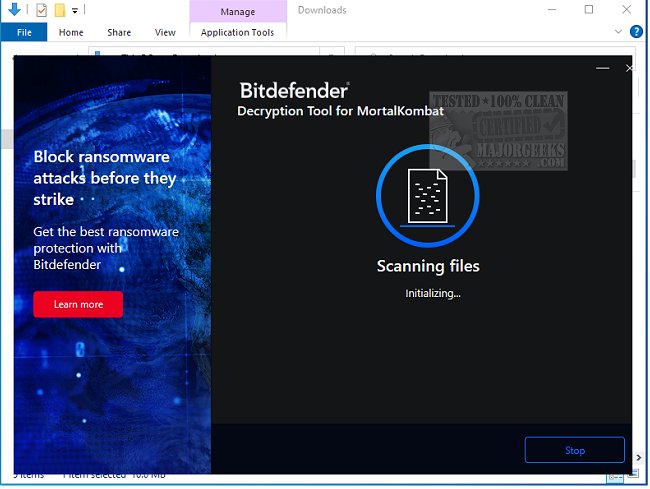Click Decryption Tool for MortalKombat subtitle

click(x=340, y=111)
